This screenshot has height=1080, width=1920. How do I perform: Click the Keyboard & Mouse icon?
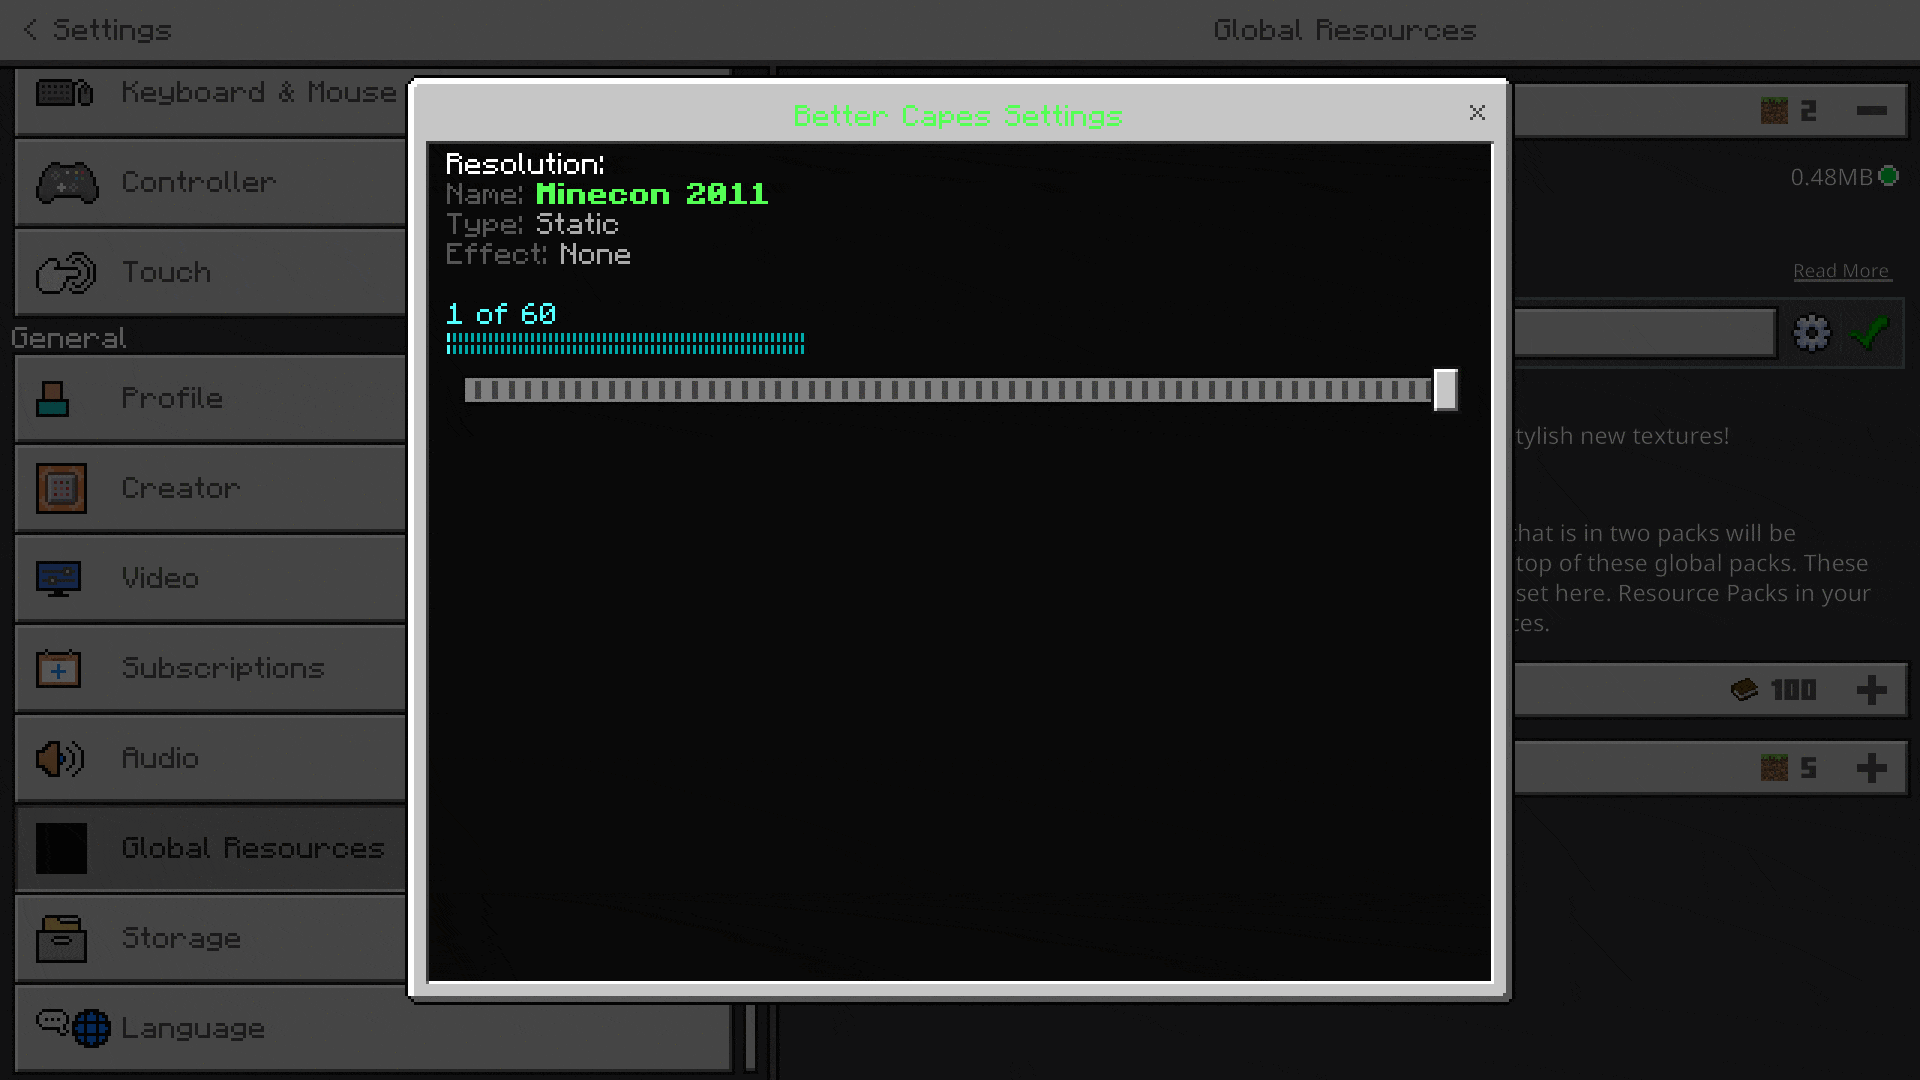click(62, 91)
